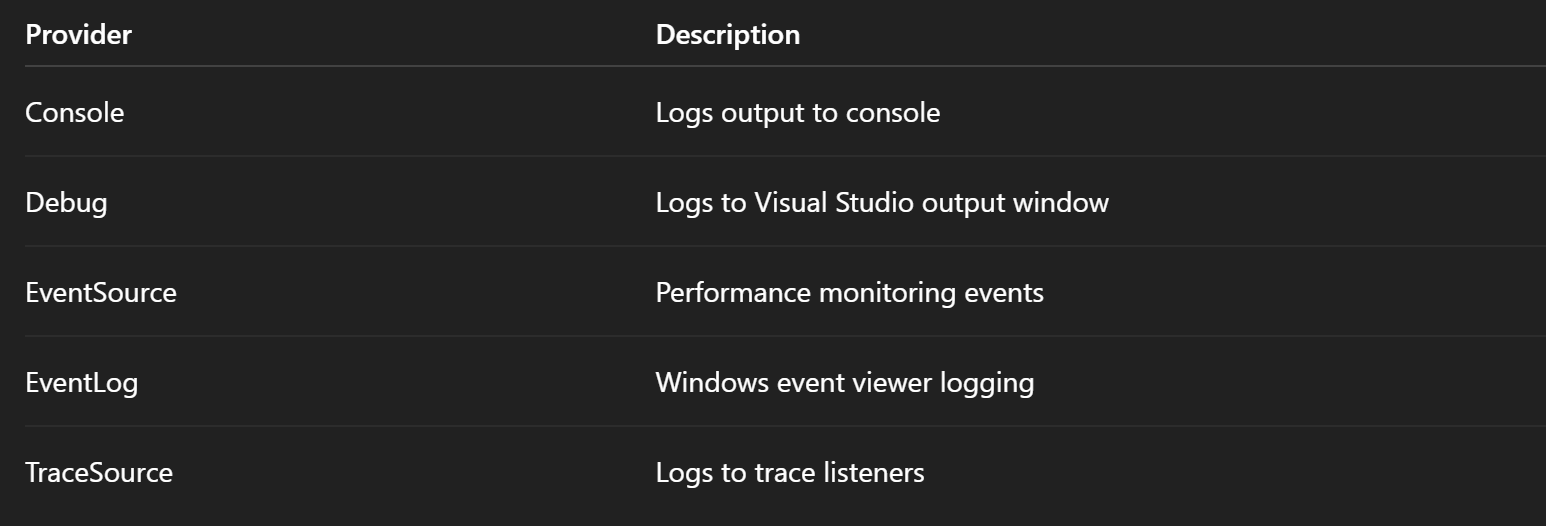Viewport: 1546px width, 526px height.
Task: Select the Debug provider cell
Action: pyautogui.click(x=66, y=203)
